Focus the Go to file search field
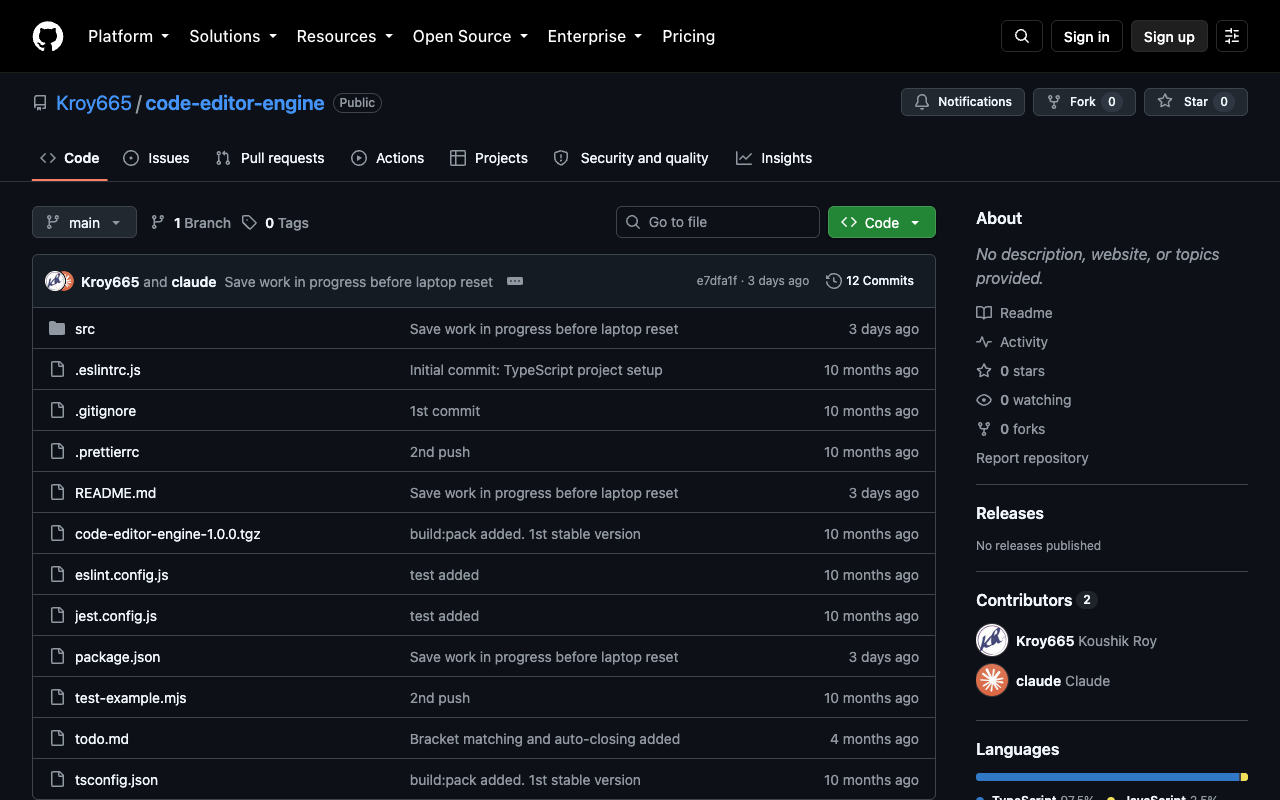1280x800 pixels. pyautogui.click(x=718, y=222)
